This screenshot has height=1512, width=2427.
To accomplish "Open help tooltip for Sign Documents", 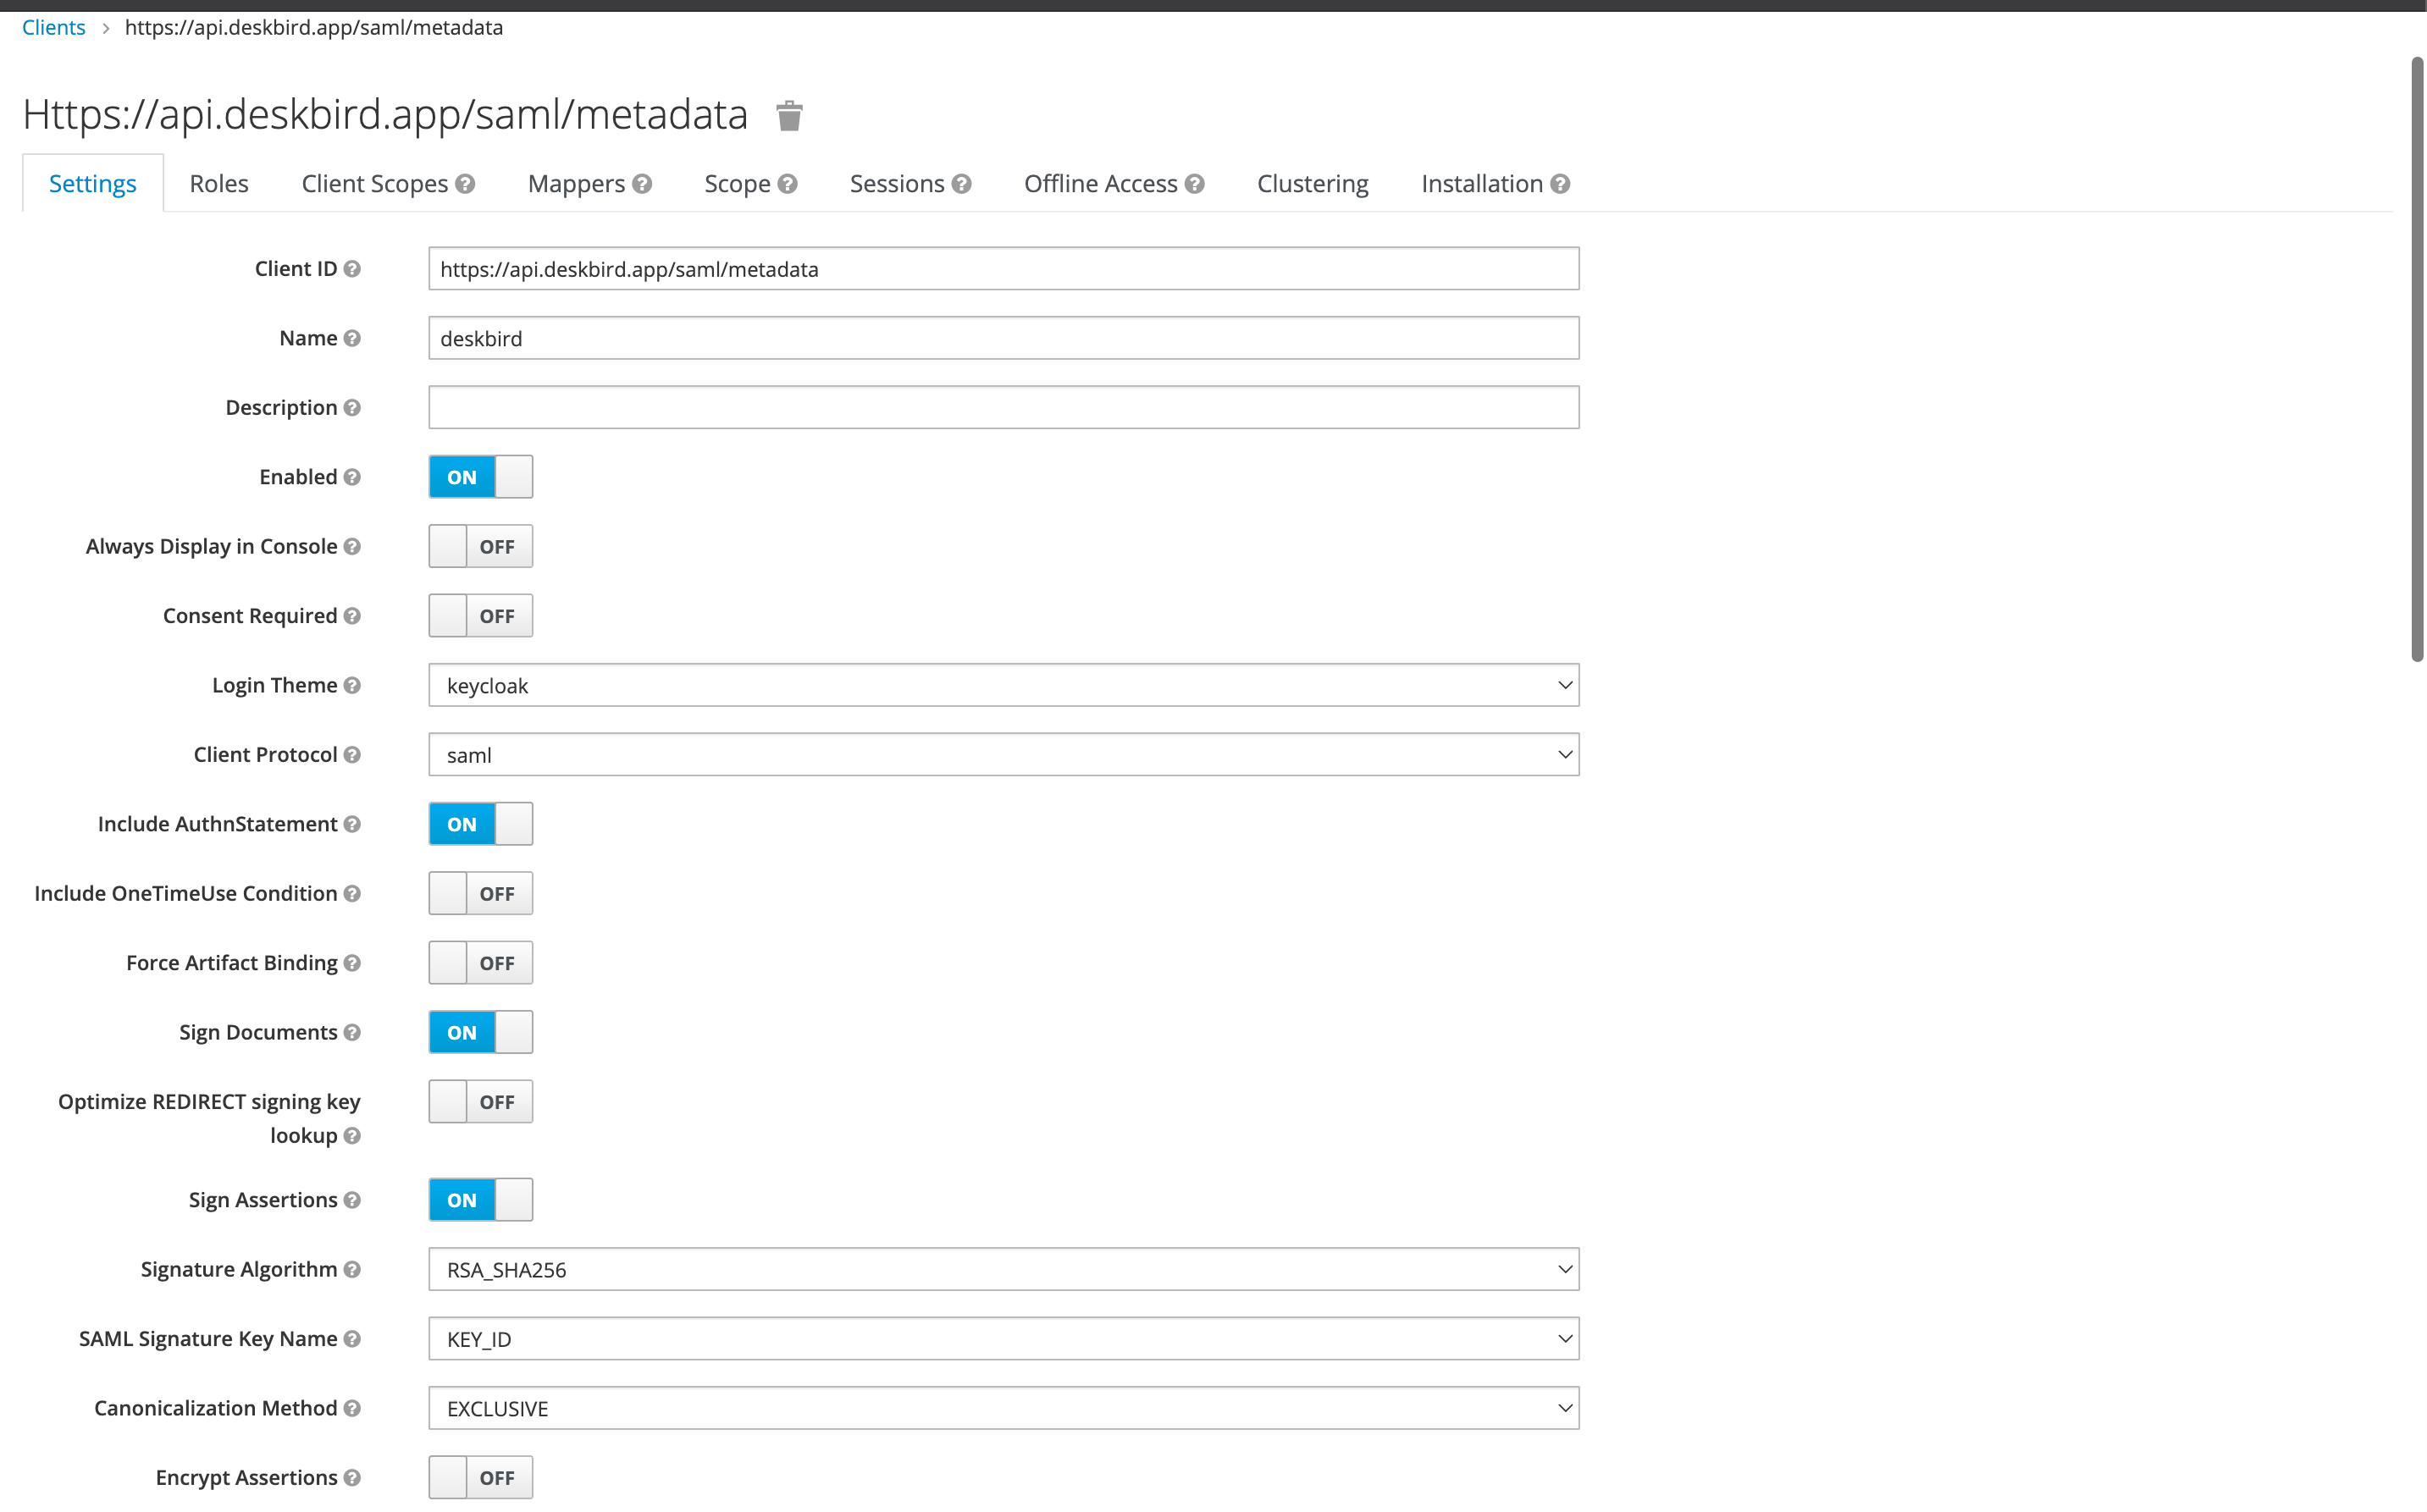I will click(x=352, y=1032).
